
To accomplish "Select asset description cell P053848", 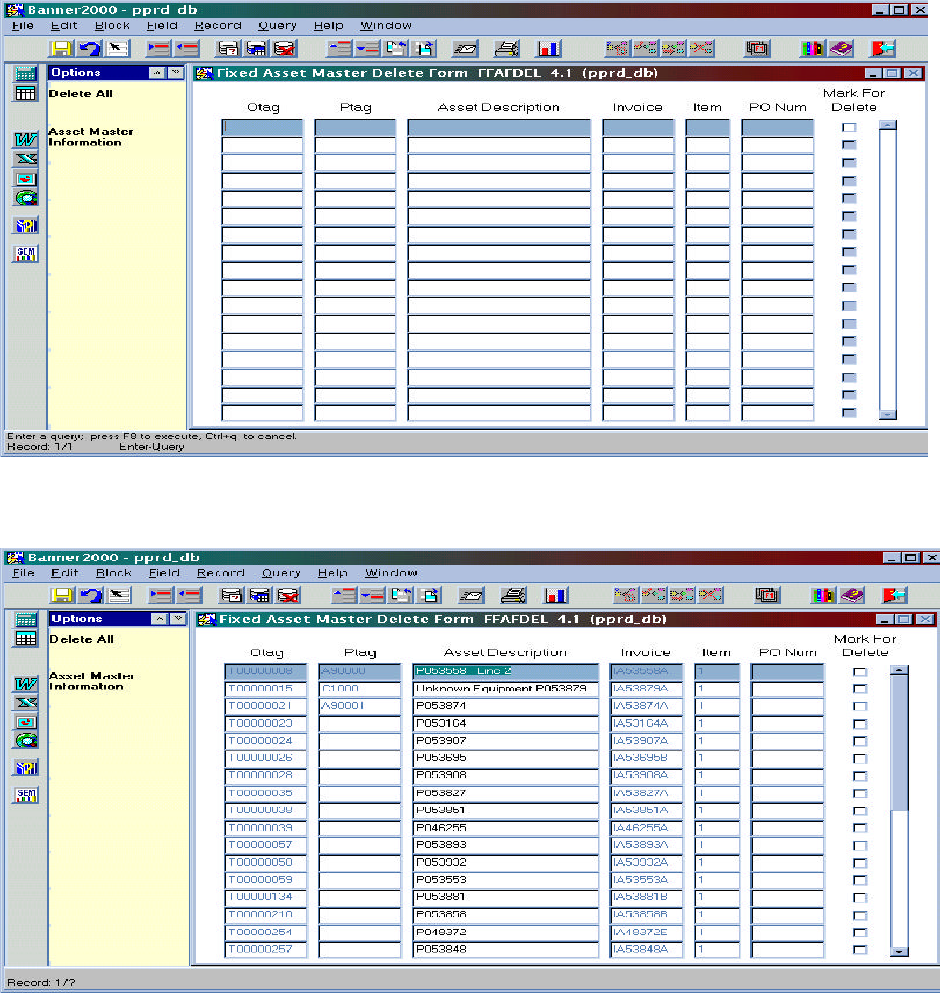I will [505, 949].
